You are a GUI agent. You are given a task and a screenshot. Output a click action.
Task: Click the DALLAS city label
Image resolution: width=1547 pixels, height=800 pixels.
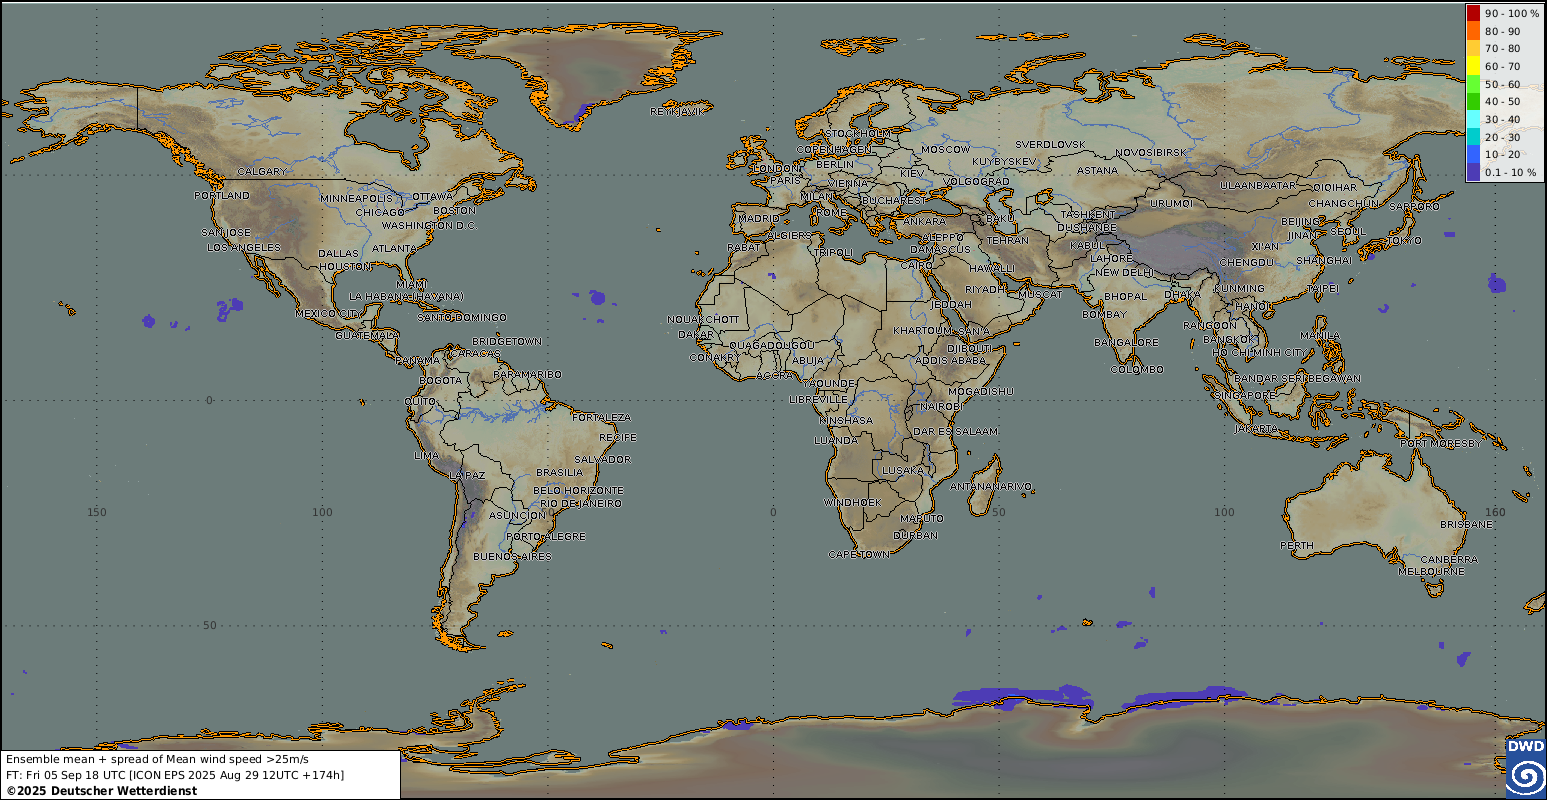pyautogui.click(x=338, y=254)
